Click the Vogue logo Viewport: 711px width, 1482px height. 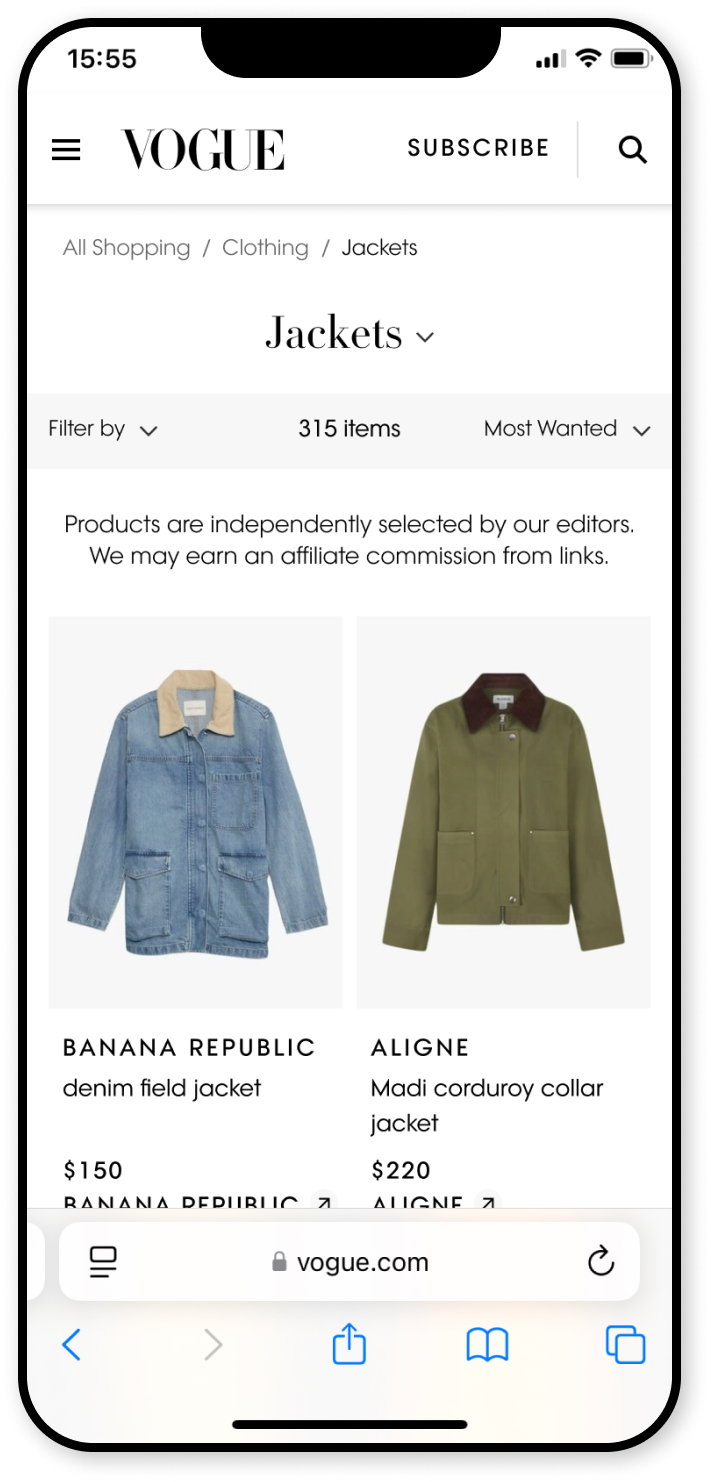click(203, 150)
